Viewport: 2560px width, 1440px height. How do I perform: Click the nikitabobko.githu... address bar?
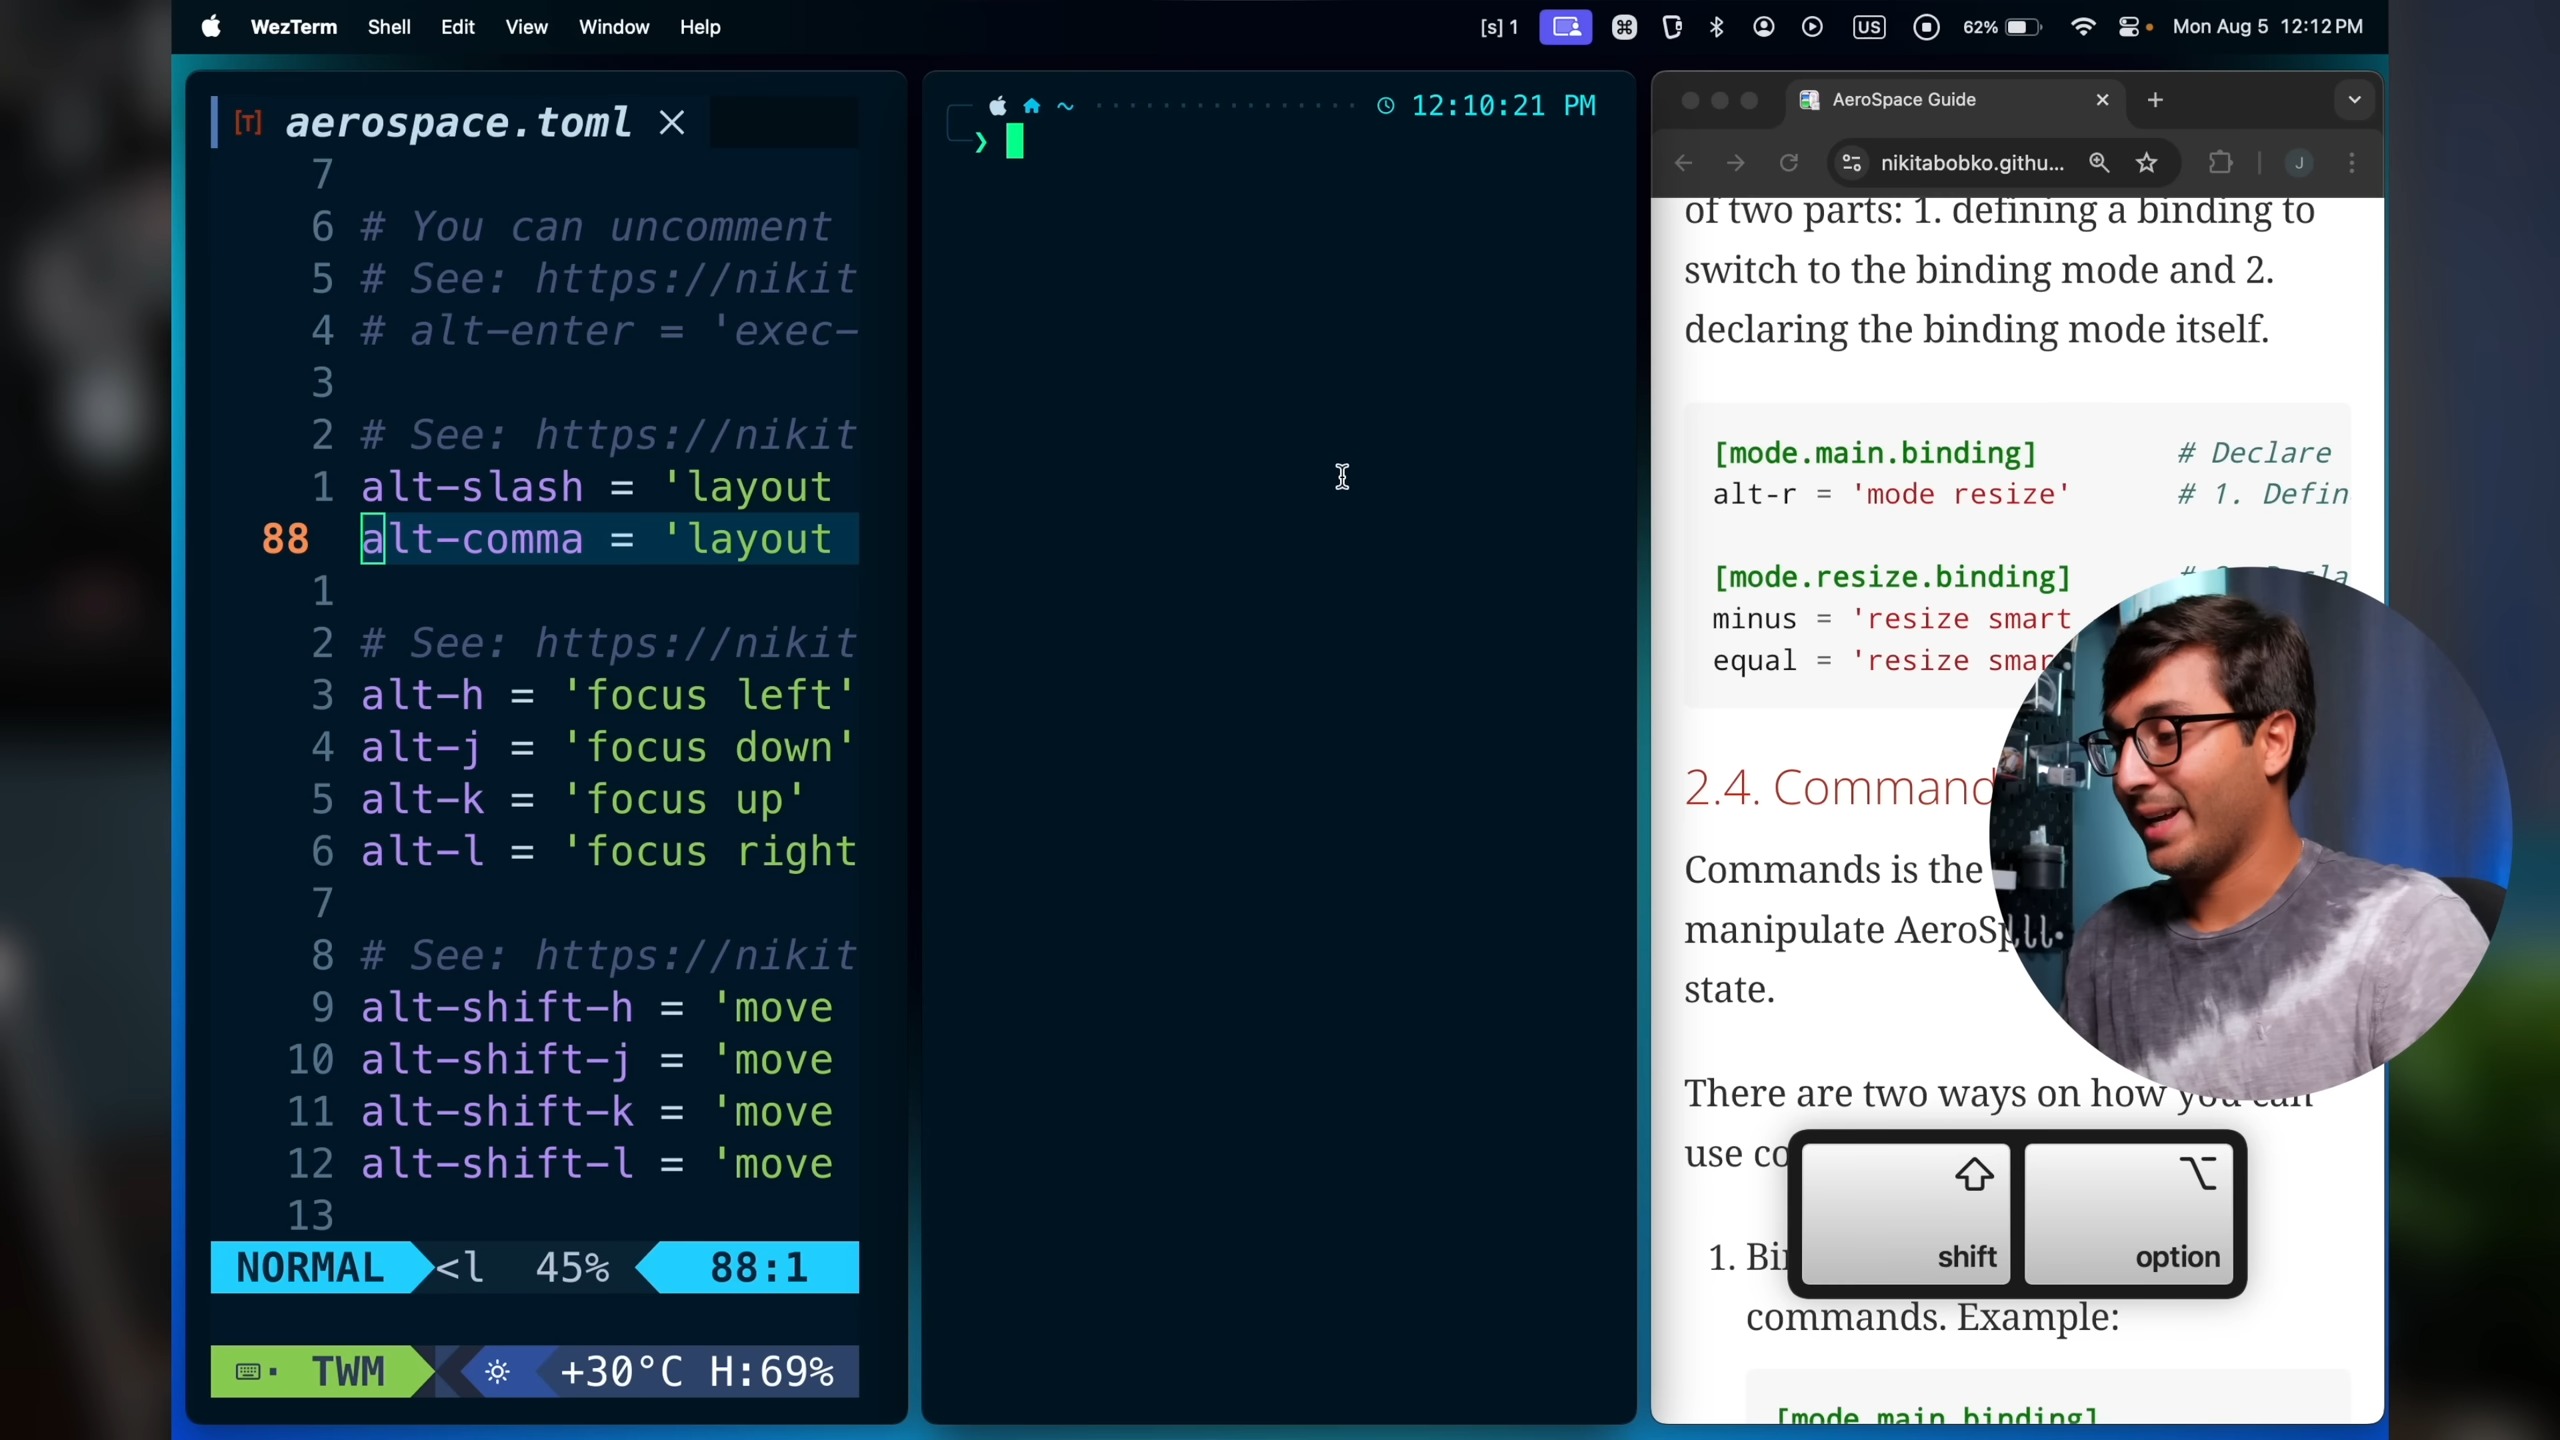point(1970,163)
